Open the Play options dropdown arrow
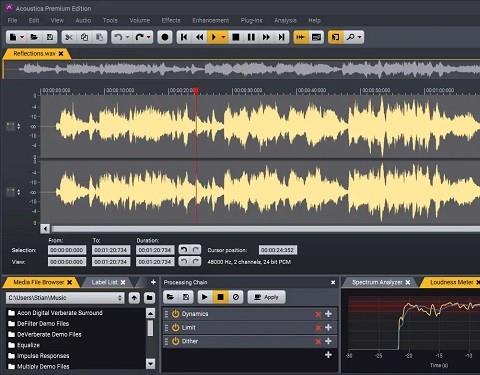This screenshot has height=375, width=480. tap(223, 37)
